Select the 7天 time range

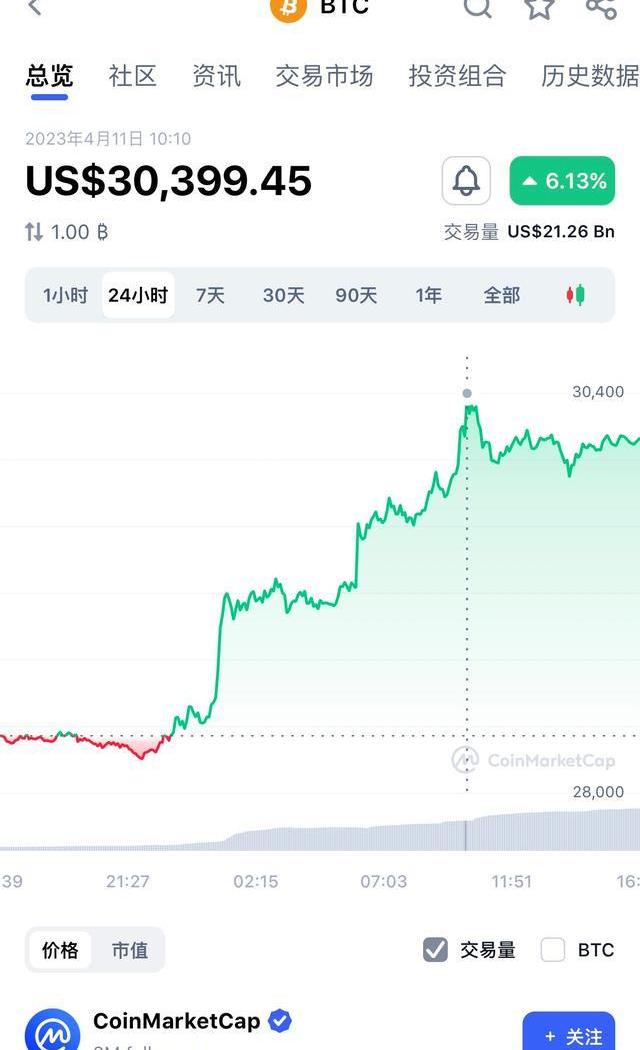coord(210,295)
